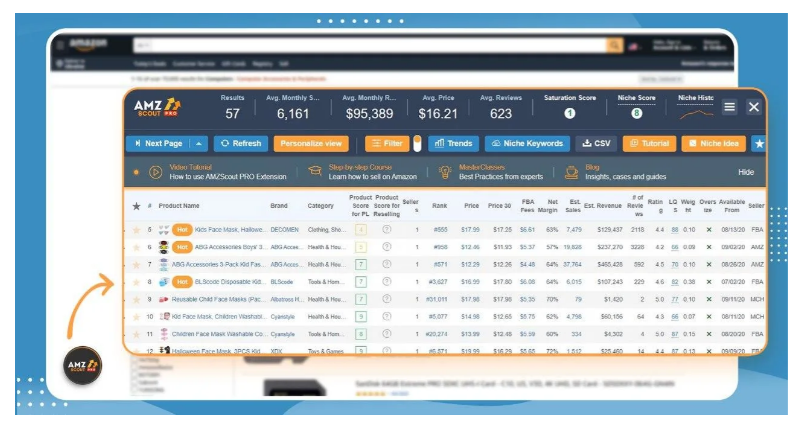Screen dimensions: 803x432
Task: Click resell score question icon in row 10
Action: click(387, 316)
